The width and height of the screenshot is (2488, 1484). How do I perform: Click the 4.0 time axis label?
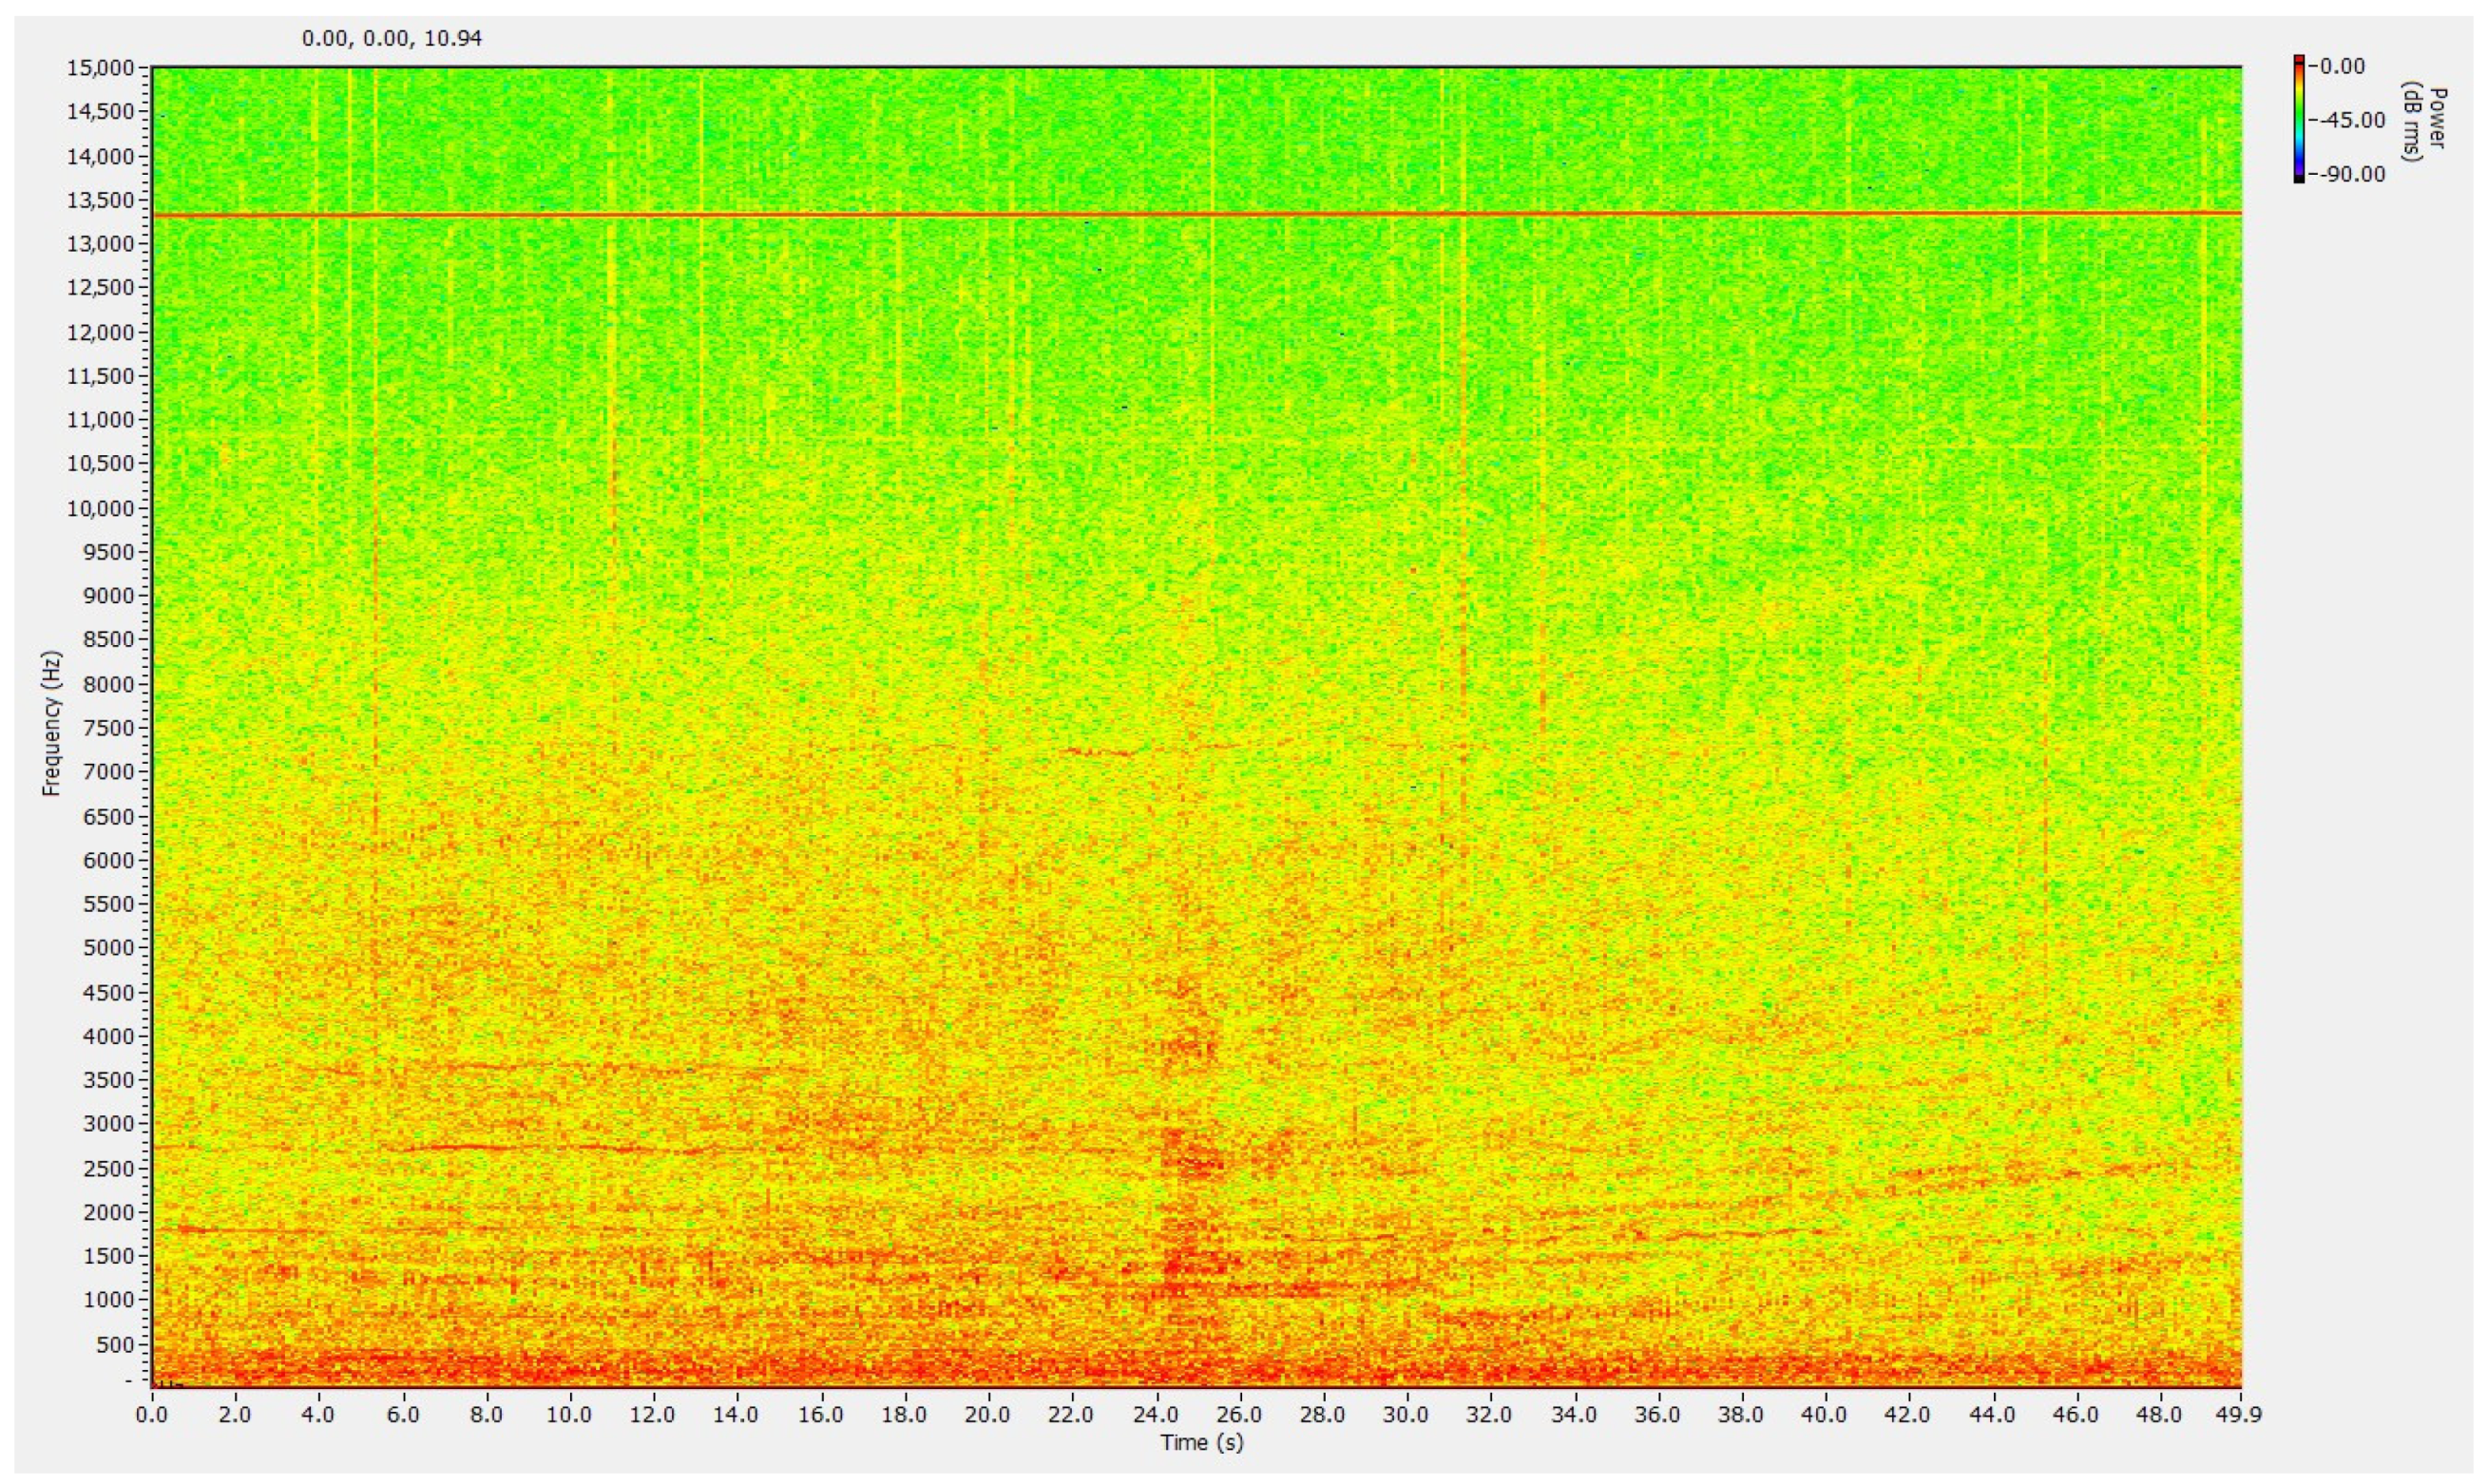[319, 1416]
